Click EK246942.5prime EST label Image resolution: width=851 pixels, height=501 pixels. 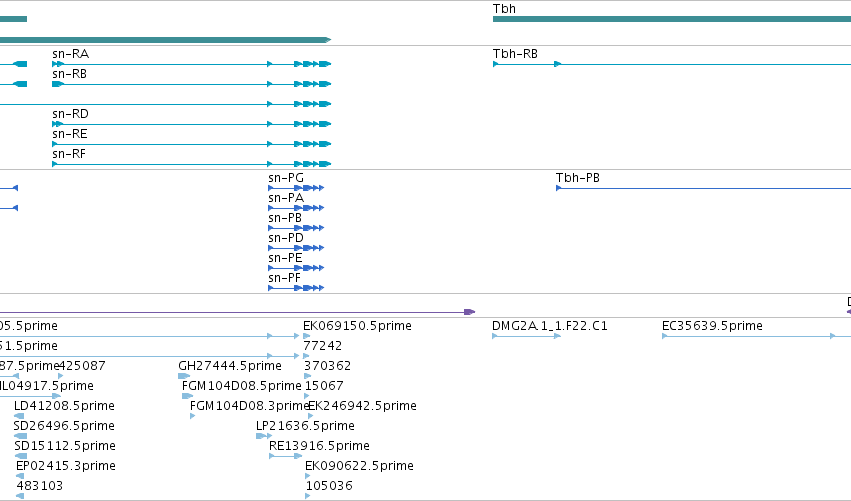pos(363,406)
